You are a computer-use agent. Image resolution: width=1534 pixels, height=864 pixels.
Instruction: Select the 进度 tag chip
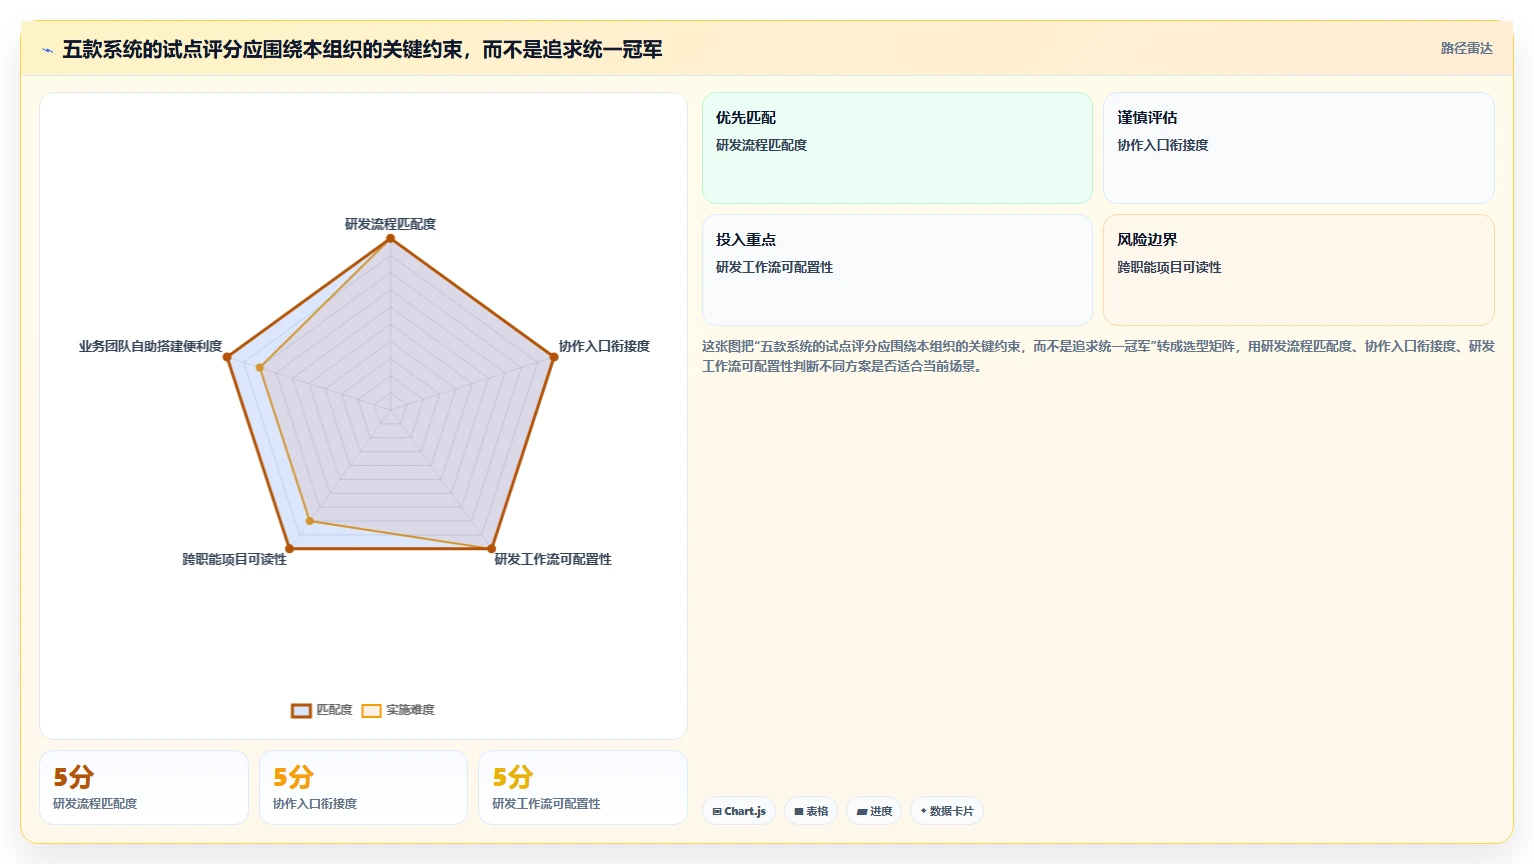tap(874, 811)
